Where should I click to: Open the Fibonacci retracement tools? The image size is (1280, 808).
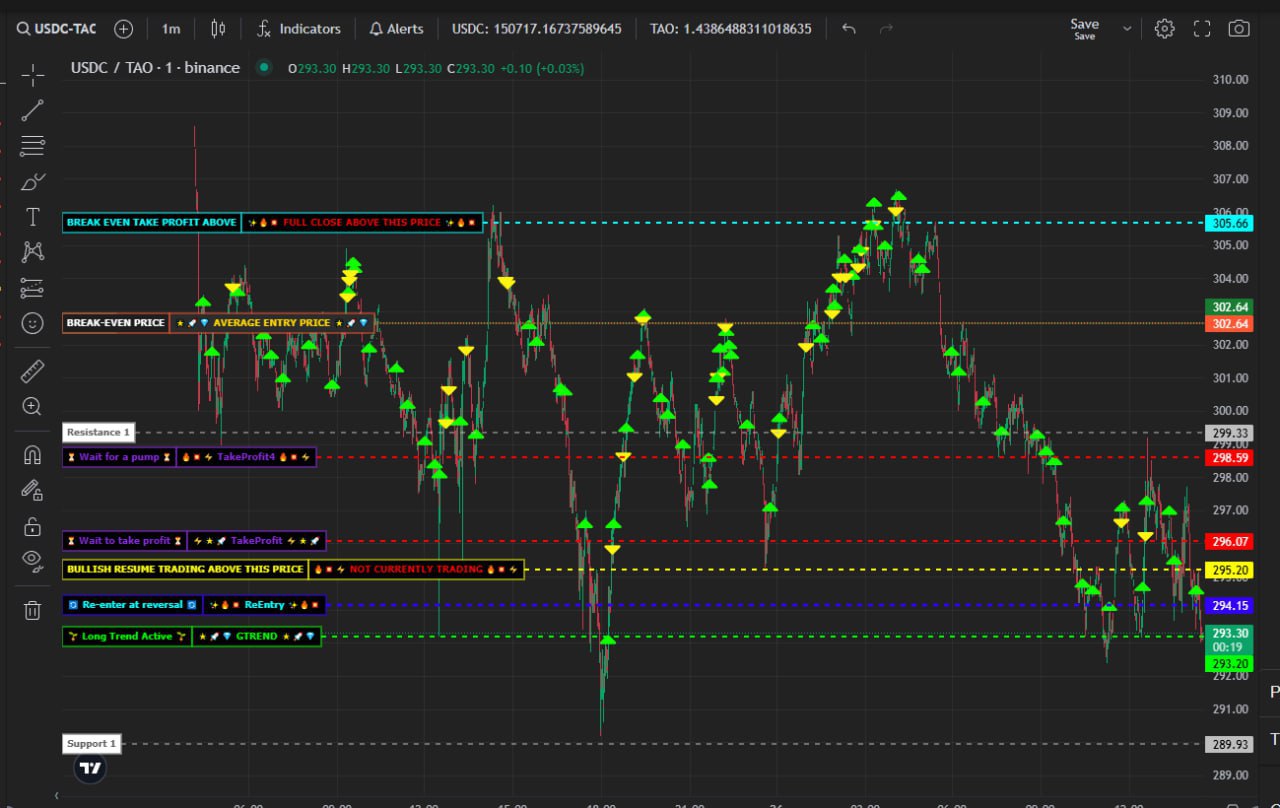pyautogui.click(x=32, y=146)
